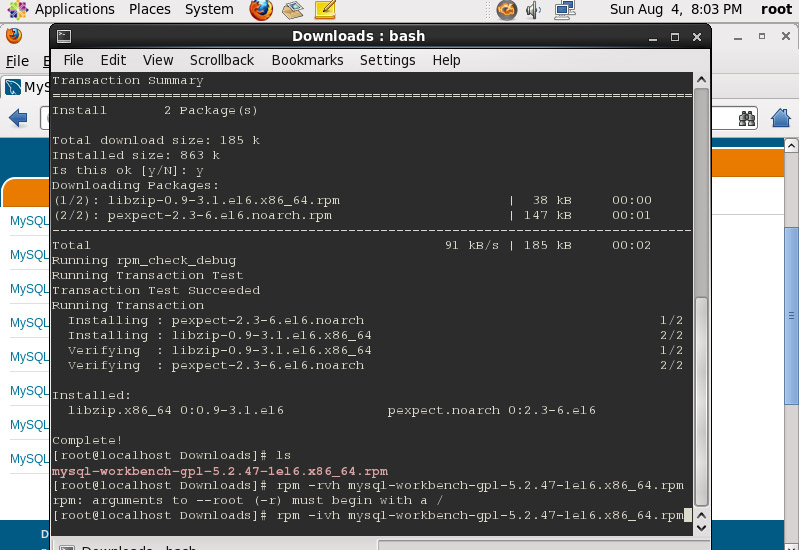The image size is (799, 550).
Task: Click the 'Downloading Packages:' line
Action: (x=136, y=186)
